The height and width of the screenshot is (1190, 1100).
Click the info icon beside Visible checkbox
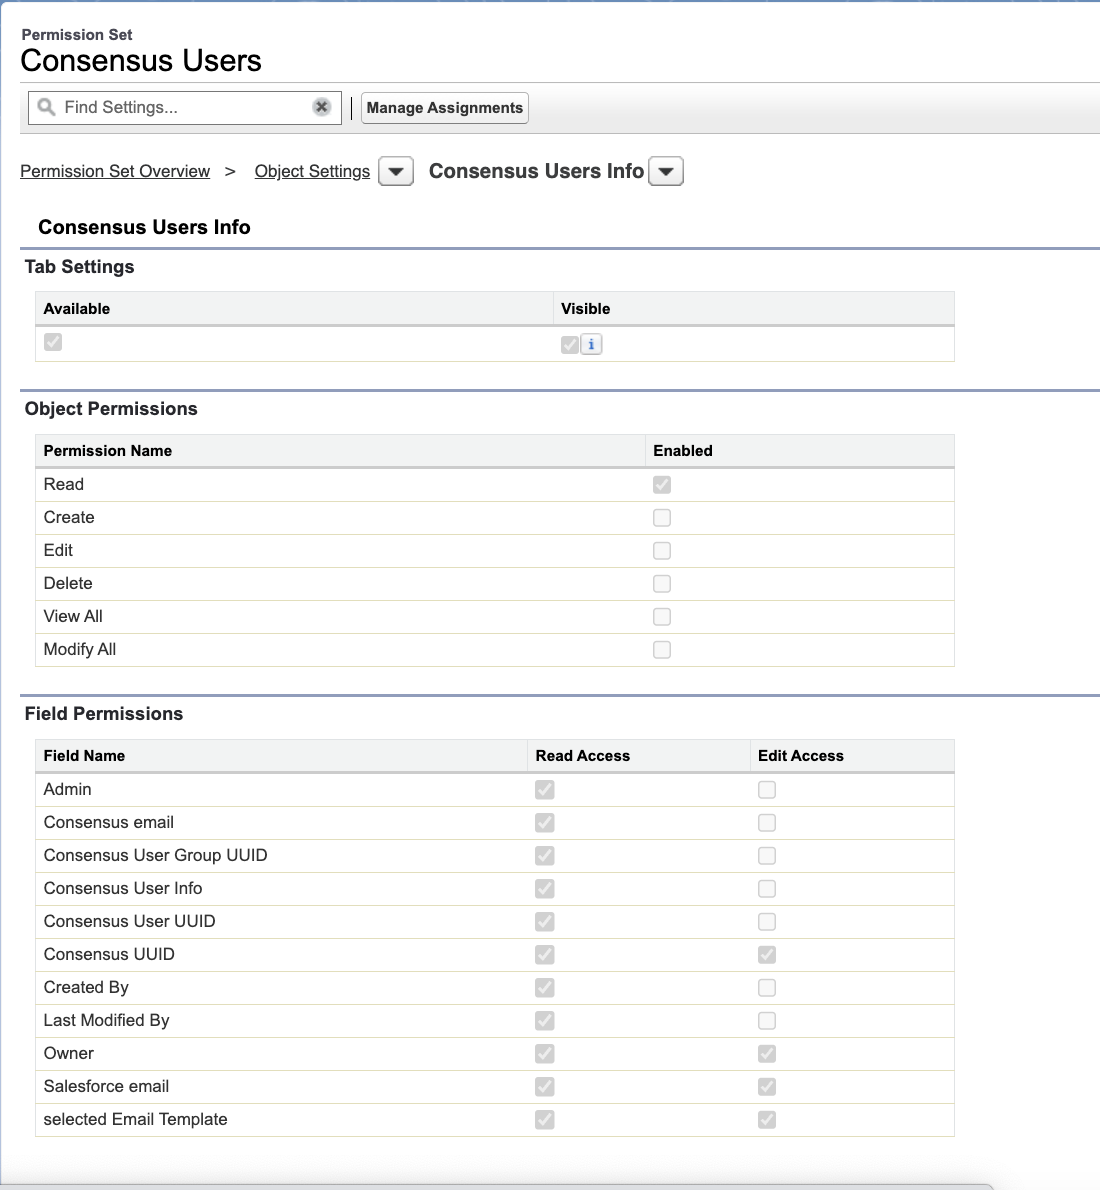[x=591, y=345]
